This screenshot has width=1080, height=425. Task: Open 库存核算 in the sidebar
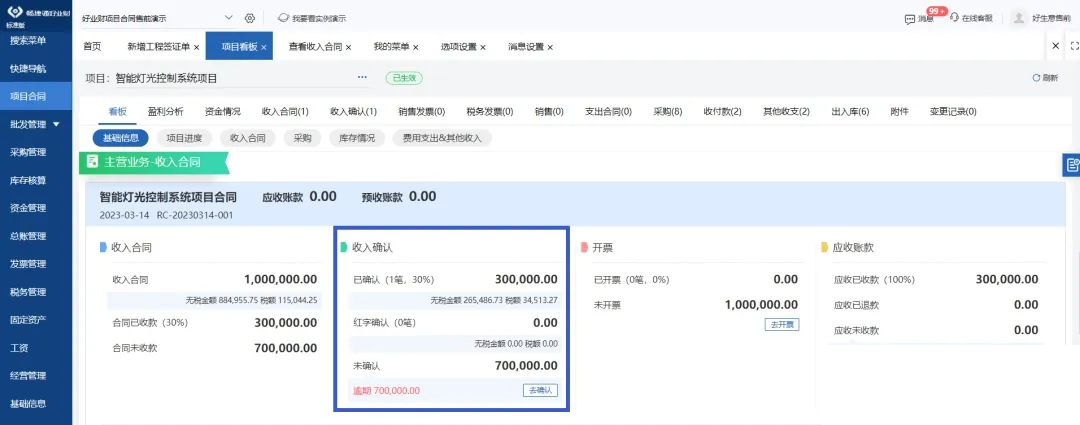[x=36, y=180]
